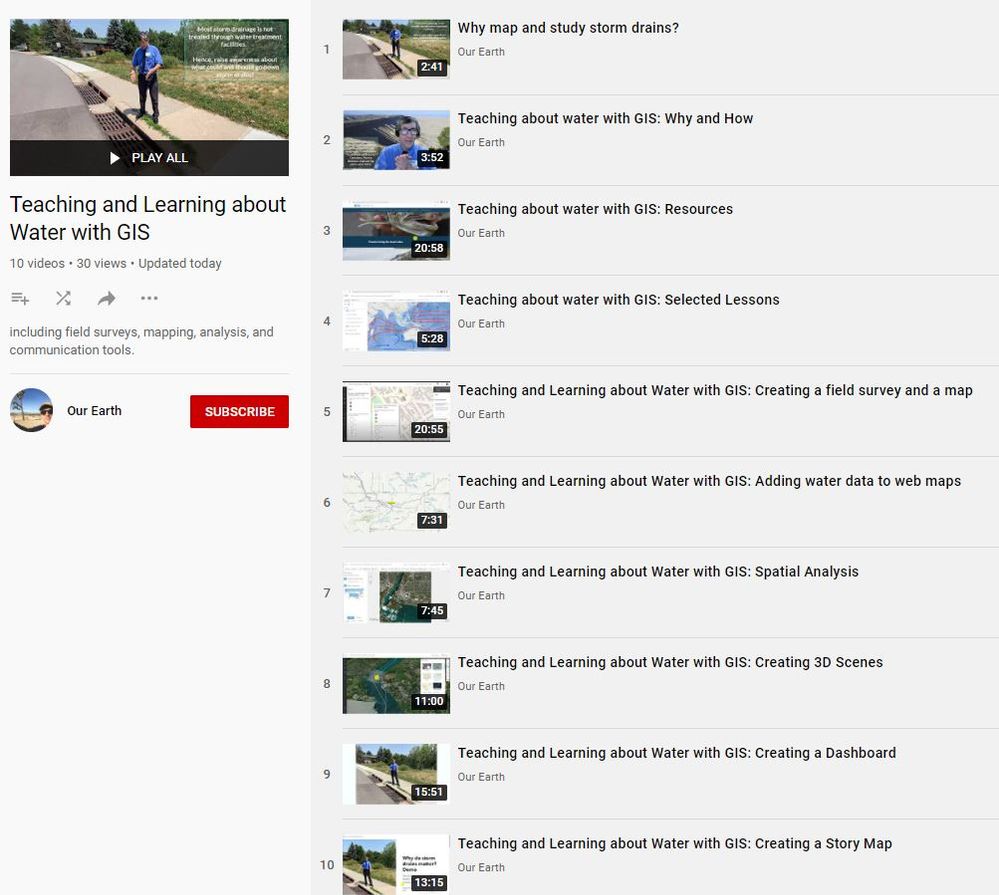Open video 'Why map and study storm drains?'
Viewport: 999px width, 895px height.
(x=568, y=28)
